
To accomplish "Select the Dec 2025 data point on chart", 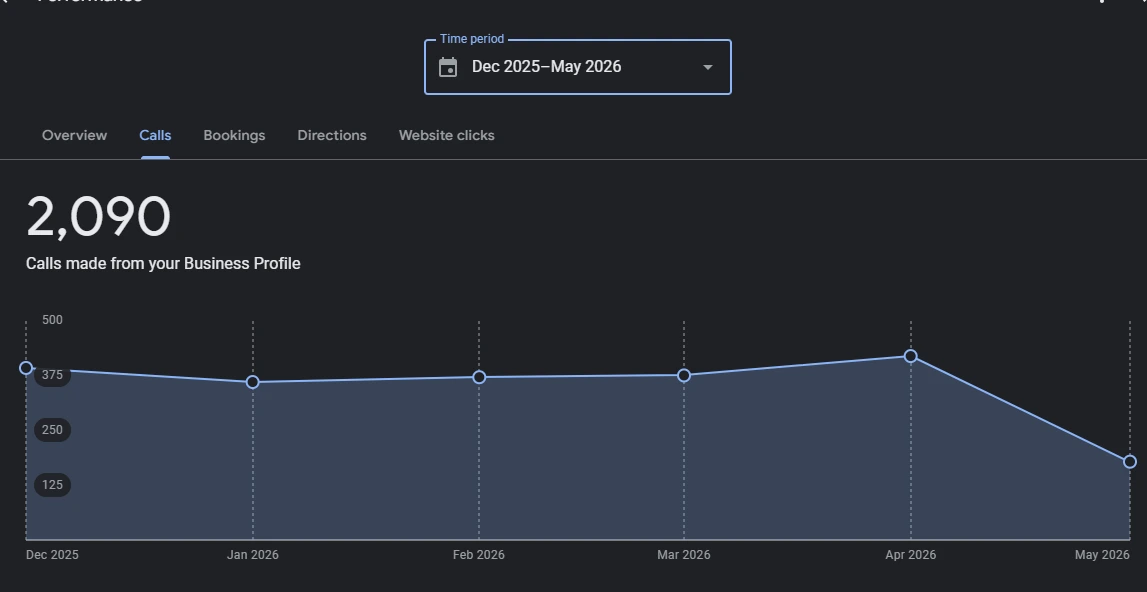I will click(26, 368).
